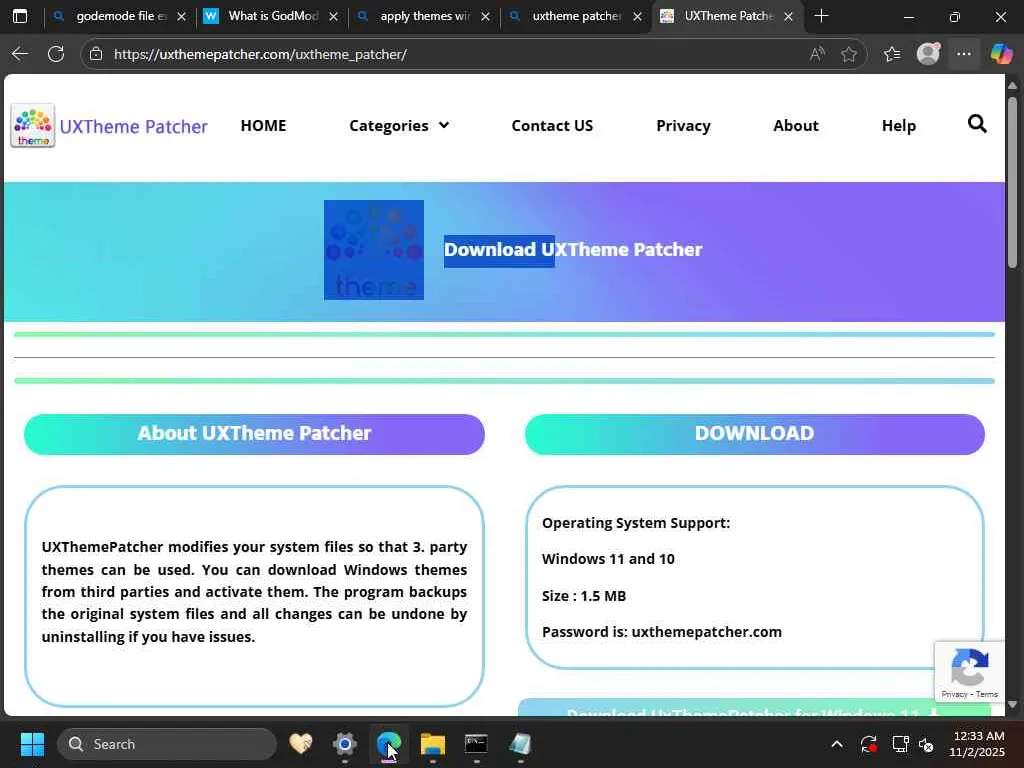Click the sync update tray icon
Image resolution: width=1024 pixels, height=768 pixels.
[869, 744]
